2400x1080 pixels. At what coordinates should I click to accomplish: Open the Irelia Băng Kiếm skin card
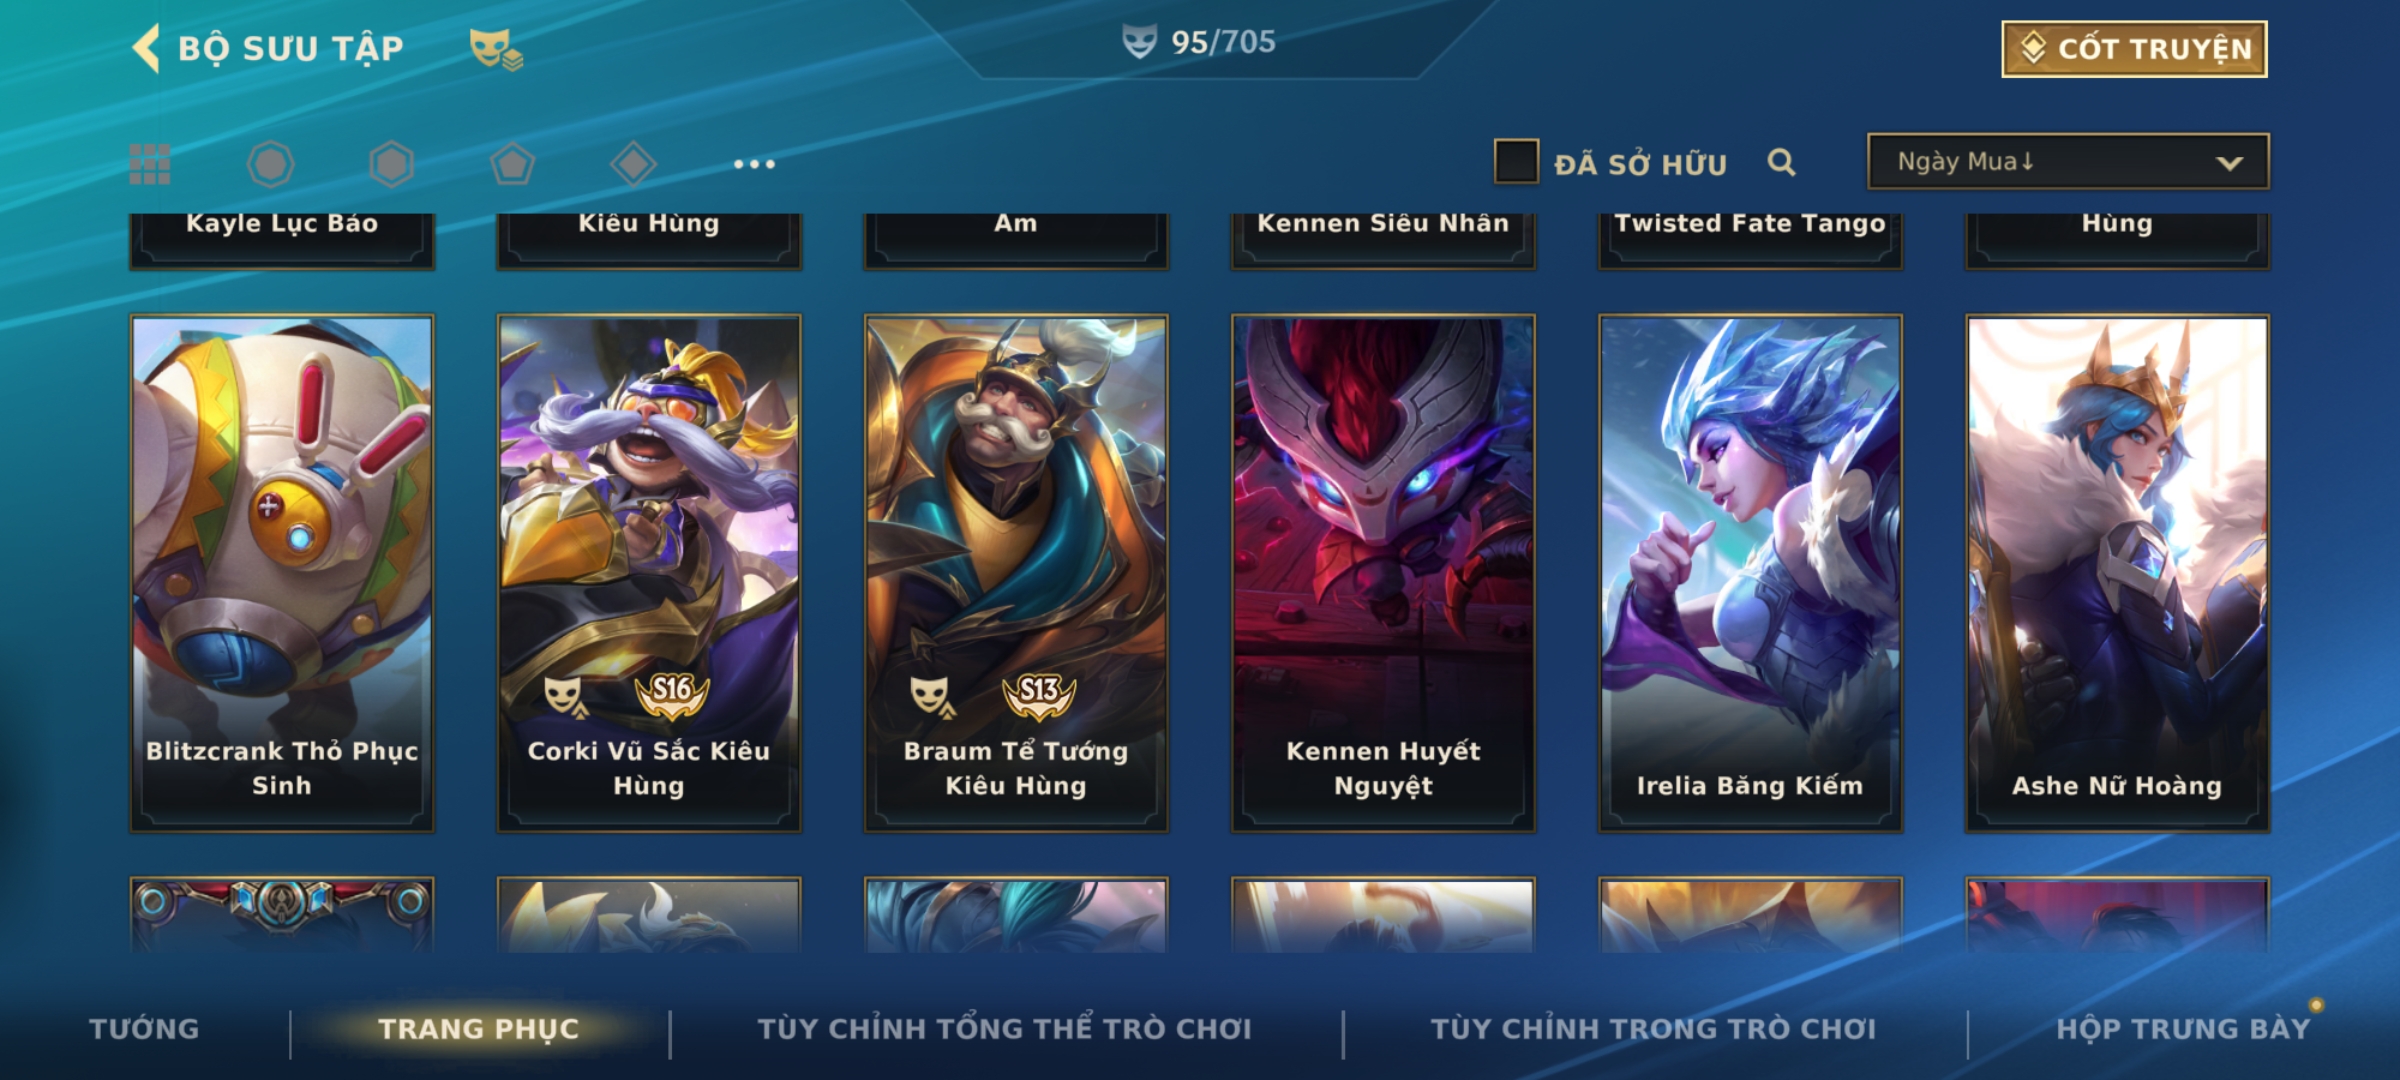1750,573
